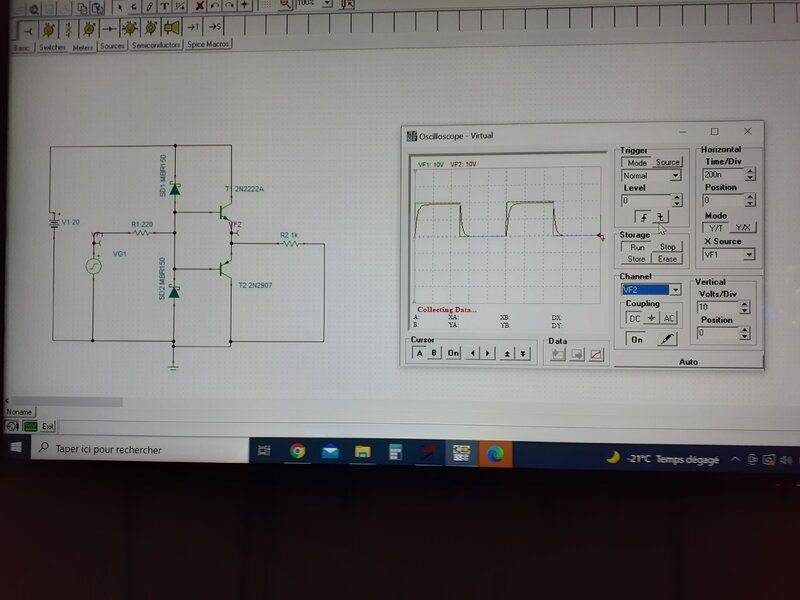The width and height of the screenshot is (800, 600).
Task: Click the rising edge trigger icon
Action: tap(642, 217)
